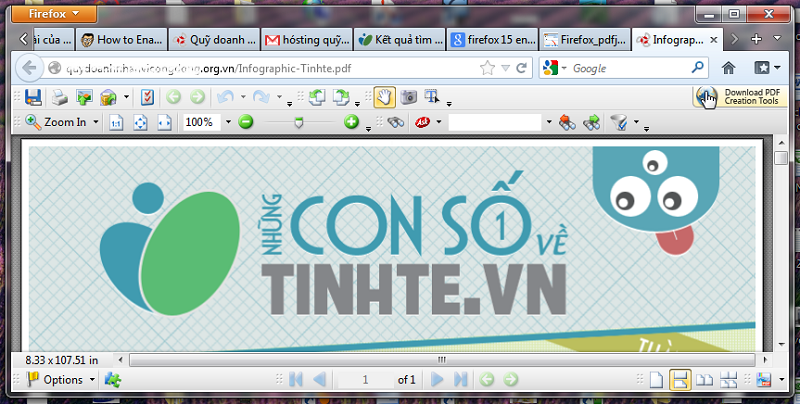
Task: Print the PDF with printer icon
Action: click(x=59, y=97)
